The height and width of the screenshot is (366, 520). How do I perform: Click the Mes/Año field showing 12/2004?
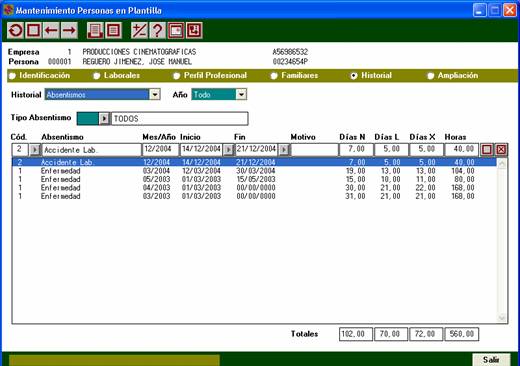pos(160,150)
